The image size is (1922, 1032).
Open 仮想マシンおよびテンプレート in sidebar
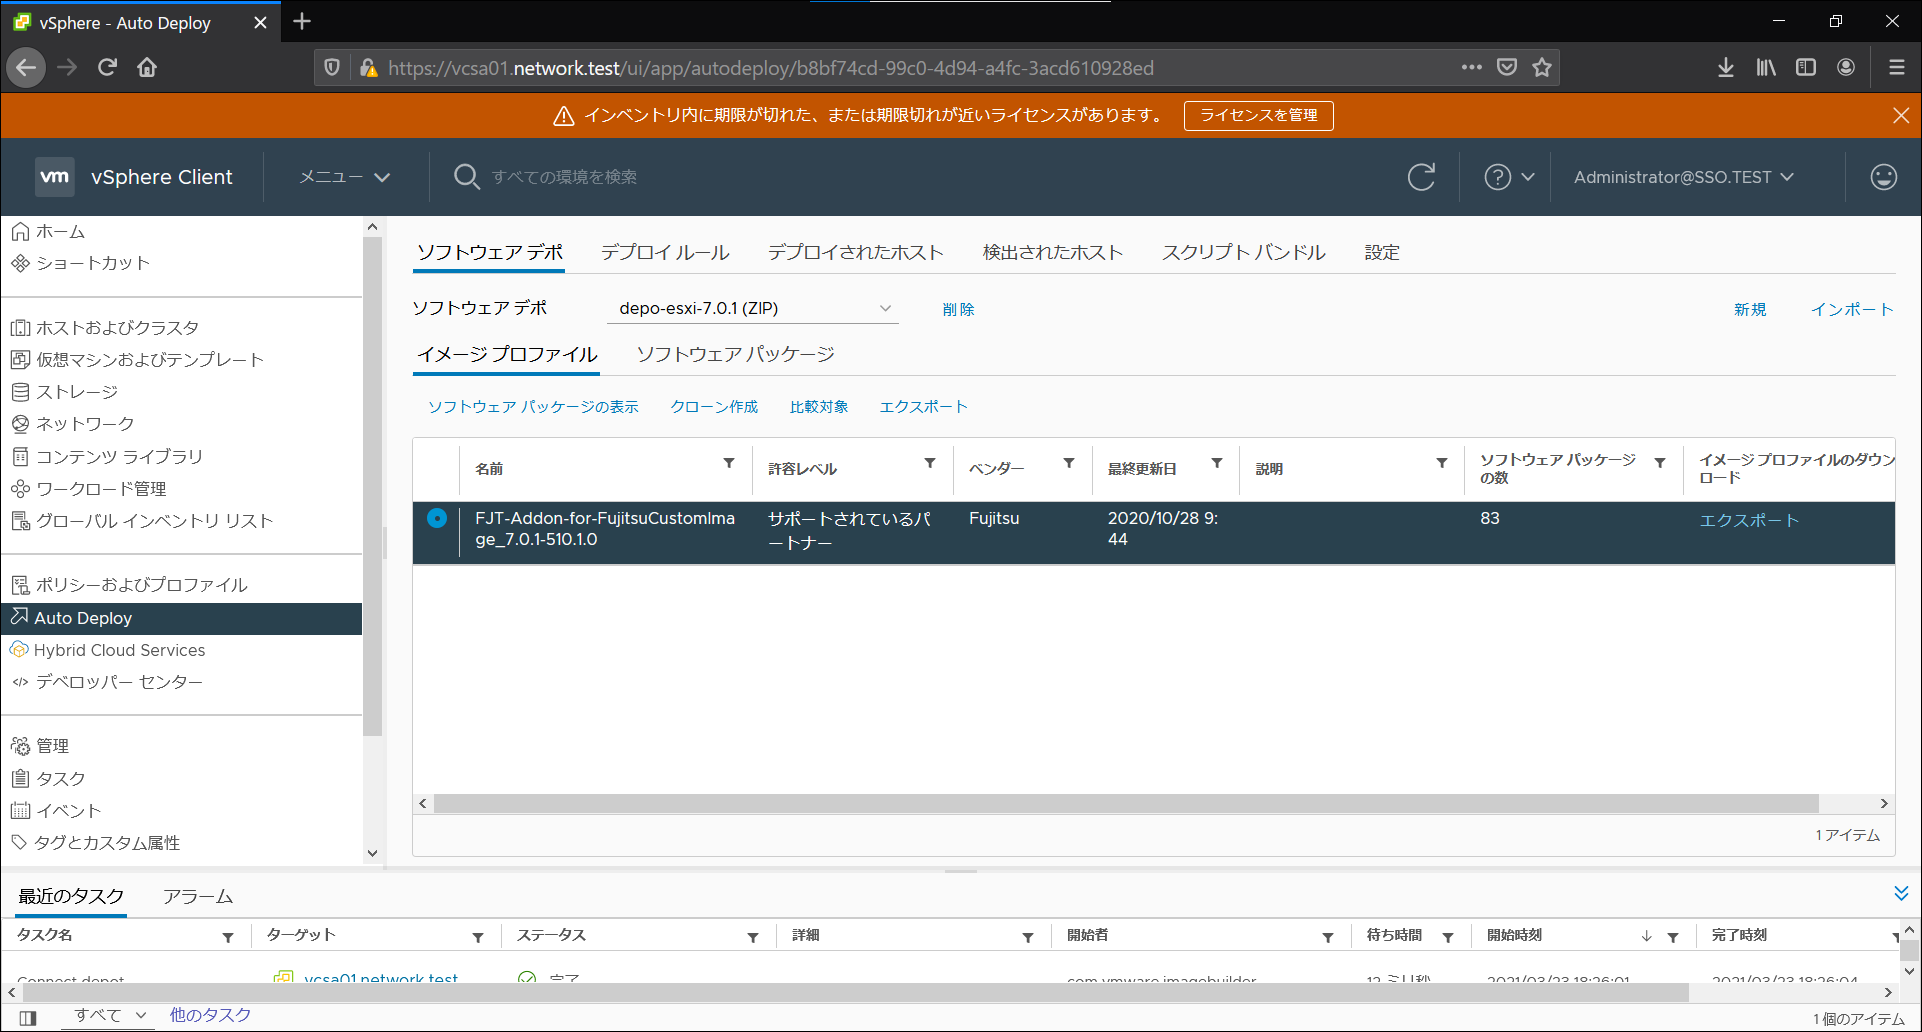tap(137, 360)
